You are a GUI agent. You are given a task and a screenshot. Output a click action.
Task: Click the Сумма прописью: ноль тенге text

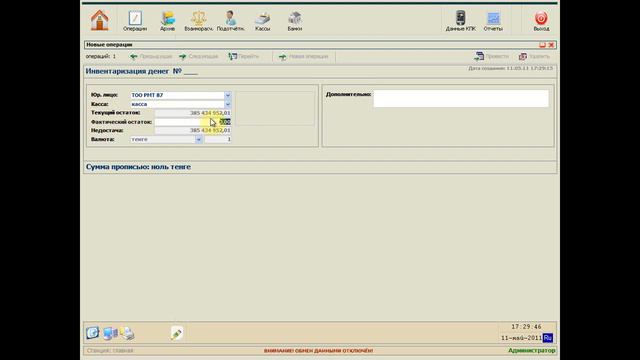(138, 167)
